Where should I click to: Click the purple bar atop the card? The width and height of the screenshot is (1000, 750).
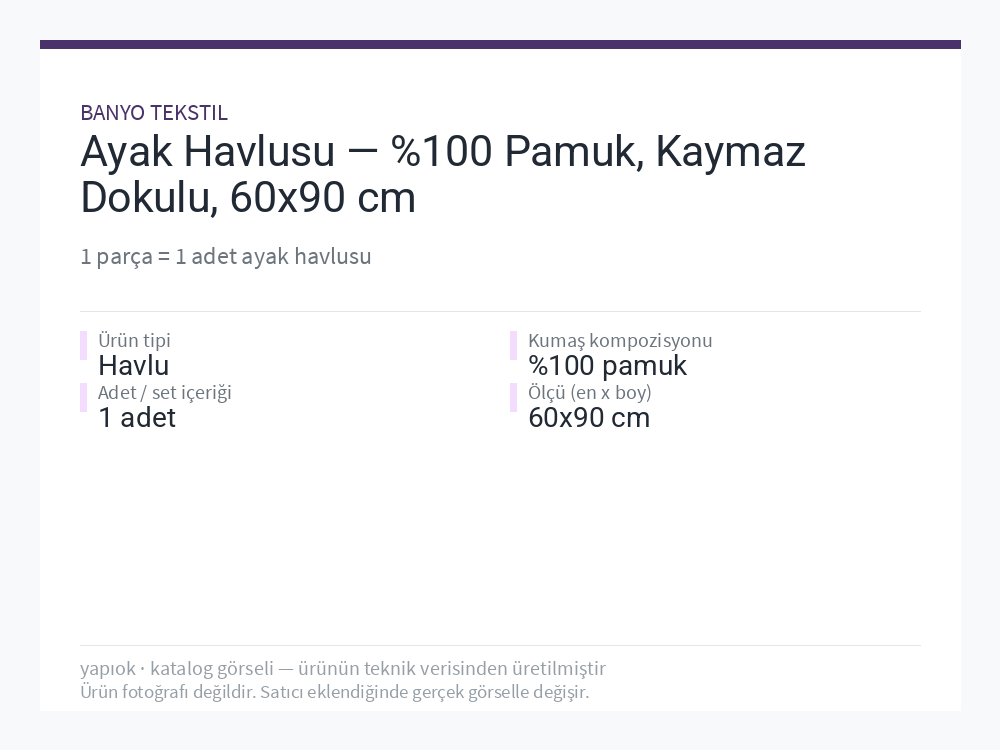click(x=500, y=45)
